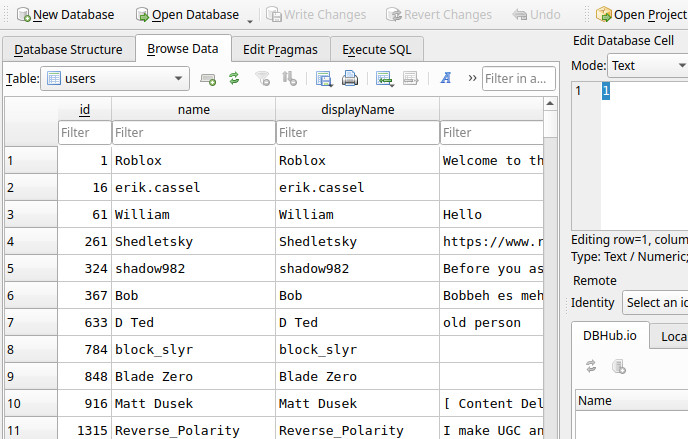688x439 pixels.
Task: Select the 'old person' description cell
Action: [x=492, y=322]
